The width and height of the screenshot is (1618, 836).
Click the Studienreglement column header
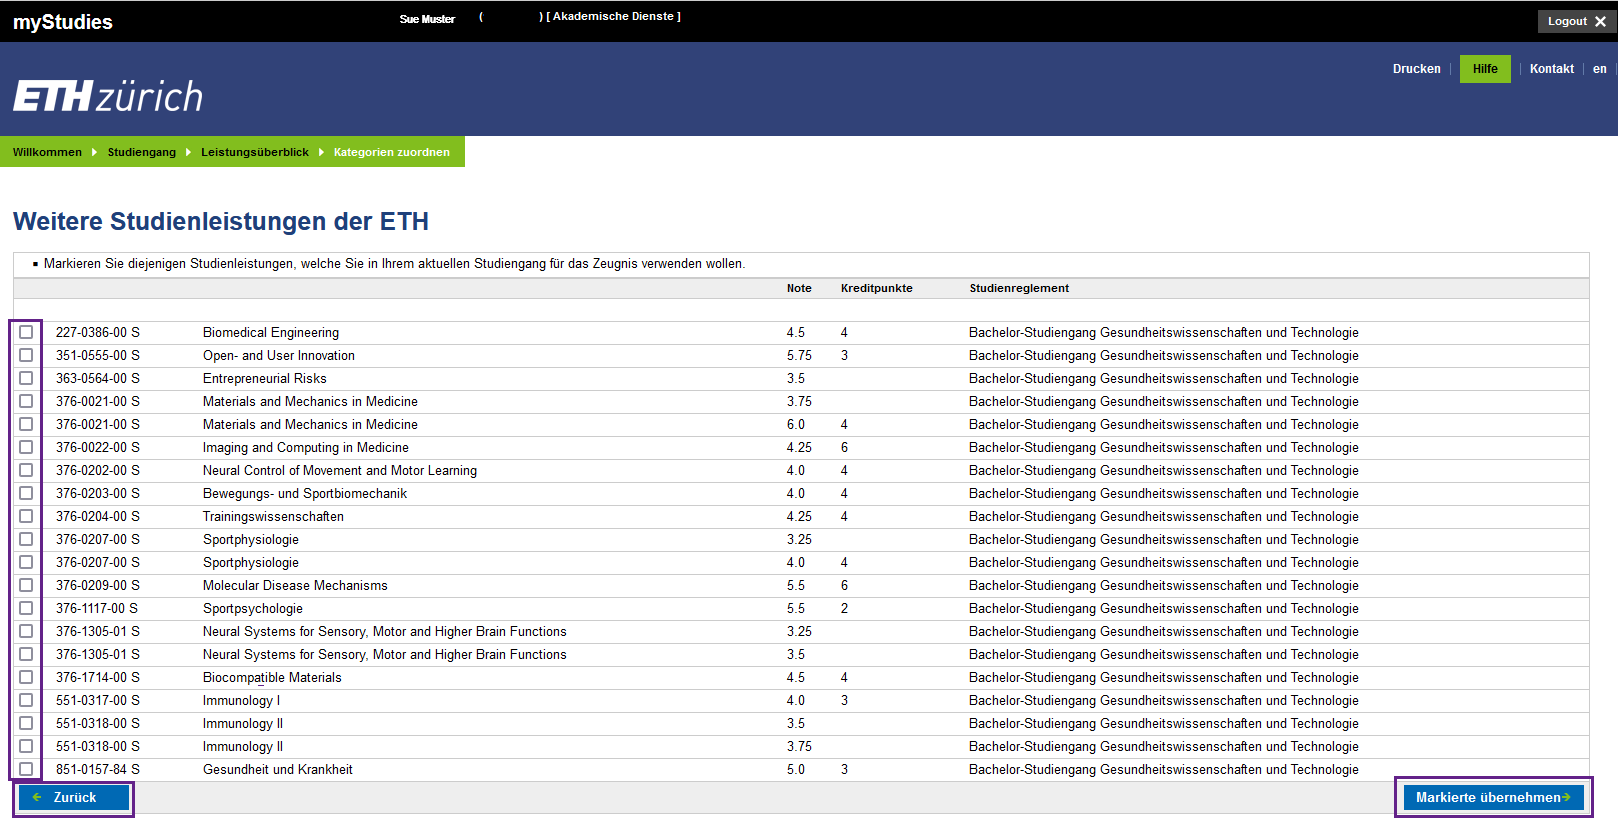pos(1019,288)
